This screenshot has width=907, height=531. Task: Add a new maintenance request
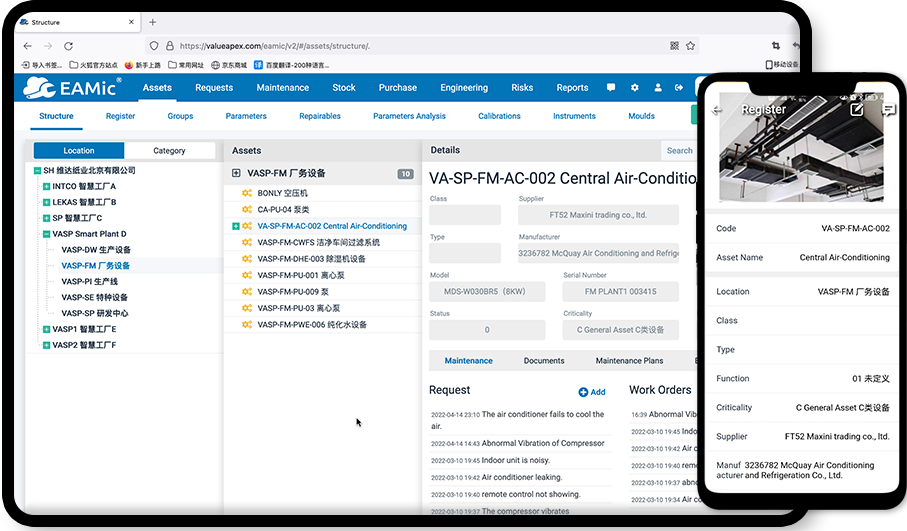pyautogui.click(x=592, y=392)
